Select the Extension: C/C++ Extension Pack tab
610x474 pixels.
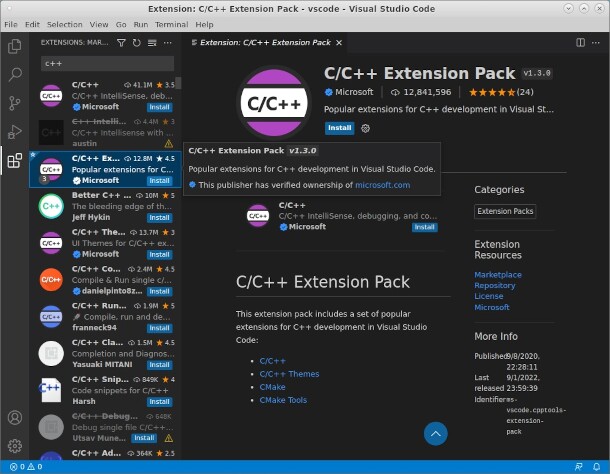[265, 42]
